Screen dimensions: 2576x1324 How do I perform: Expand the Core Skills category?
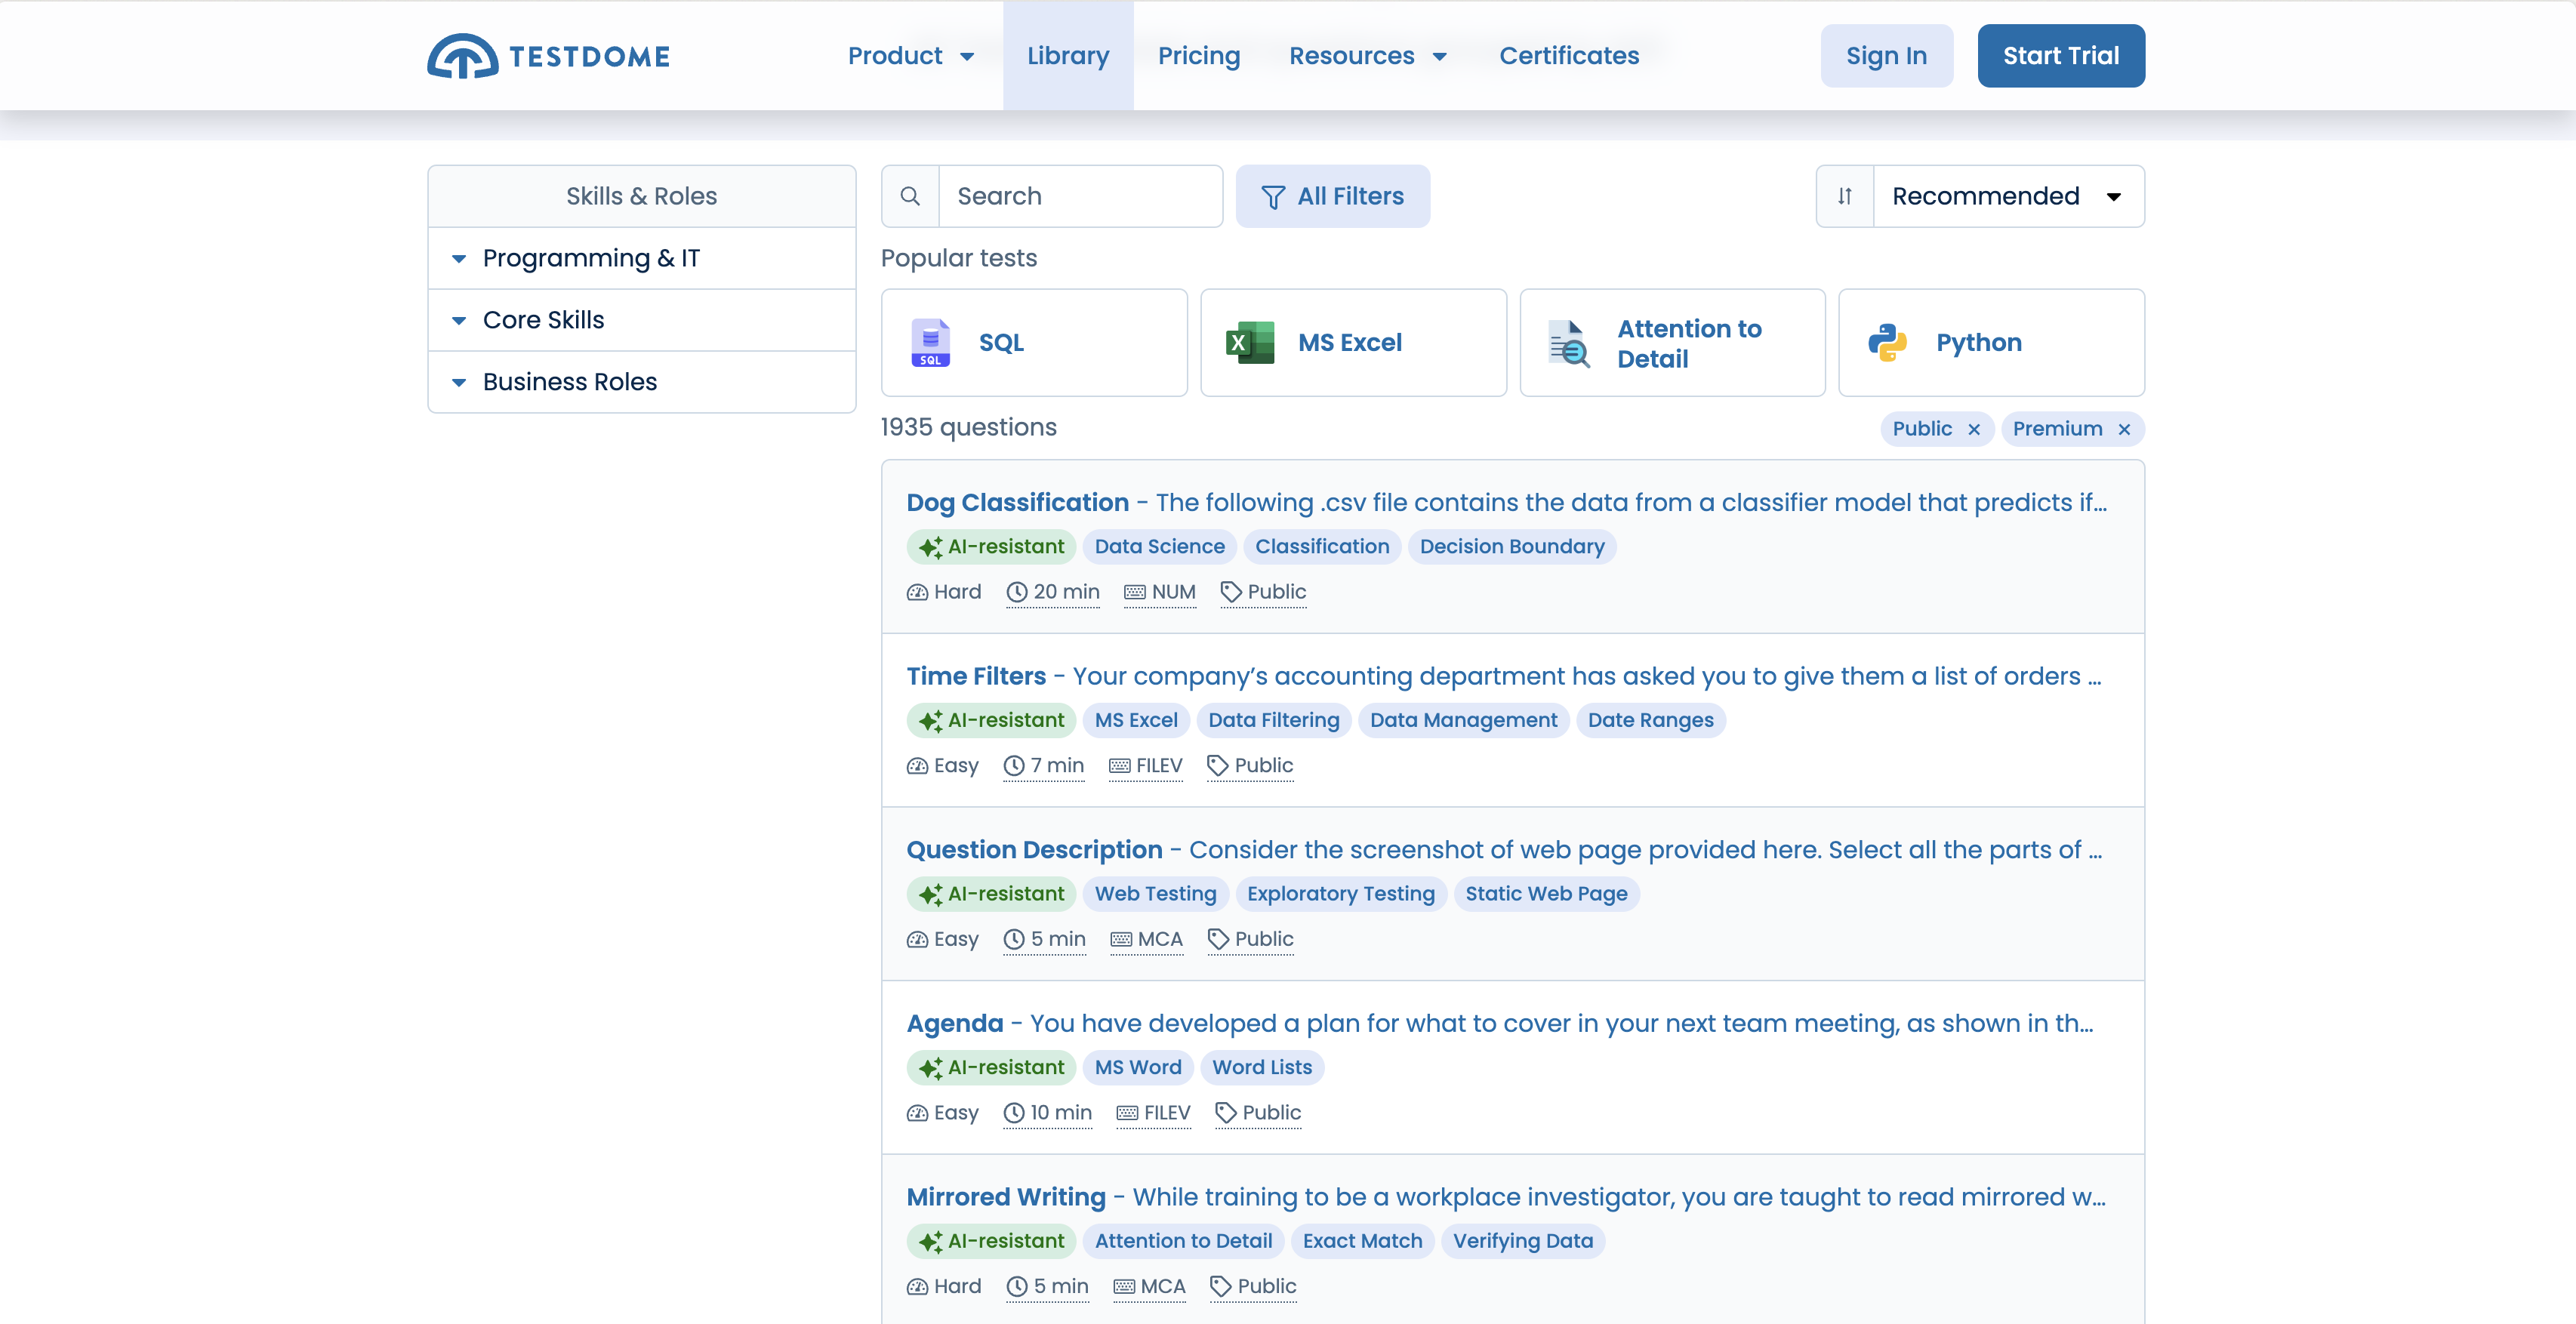pyautogui.click(x=642, y=320)
